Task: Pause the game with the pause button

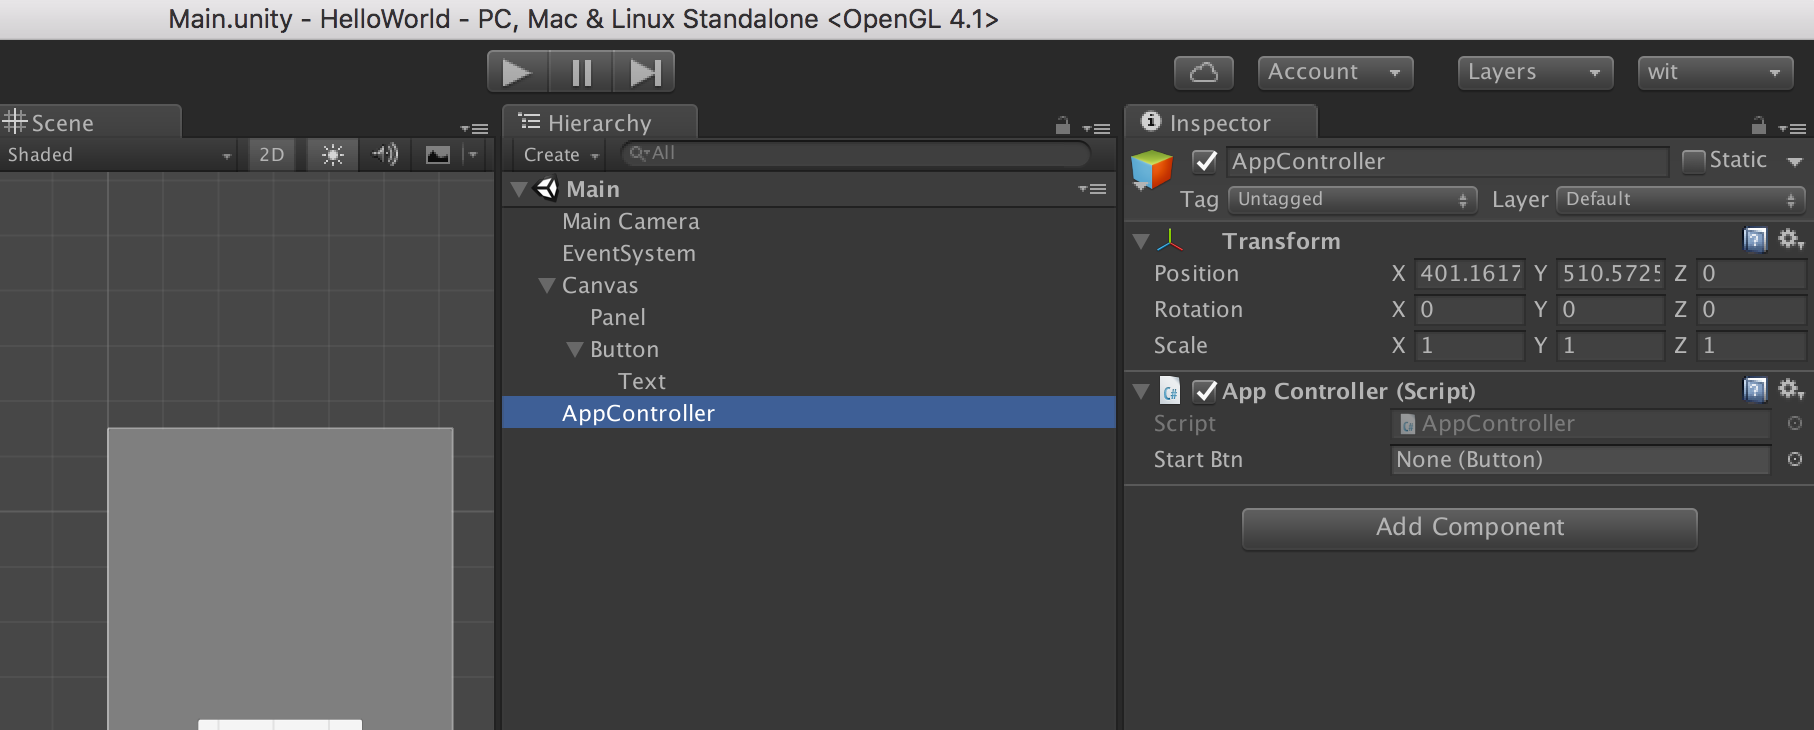Action: (581, 72)
